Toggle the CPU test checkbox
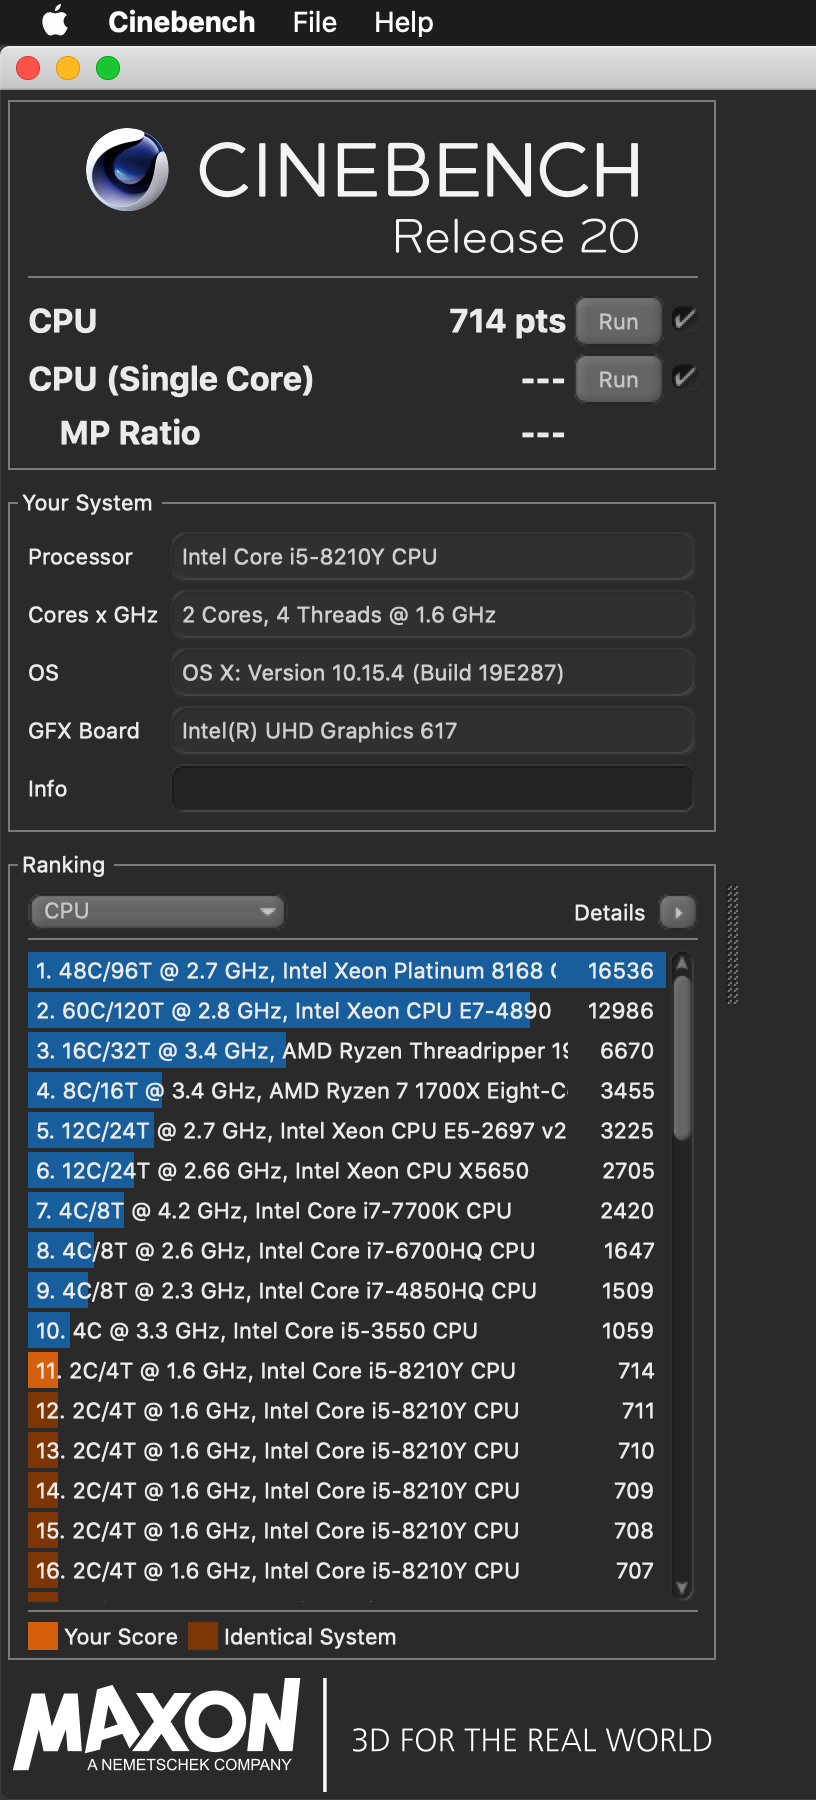Screen dimensions: 816x1800 pyautogui.click(x=685, y=320)
